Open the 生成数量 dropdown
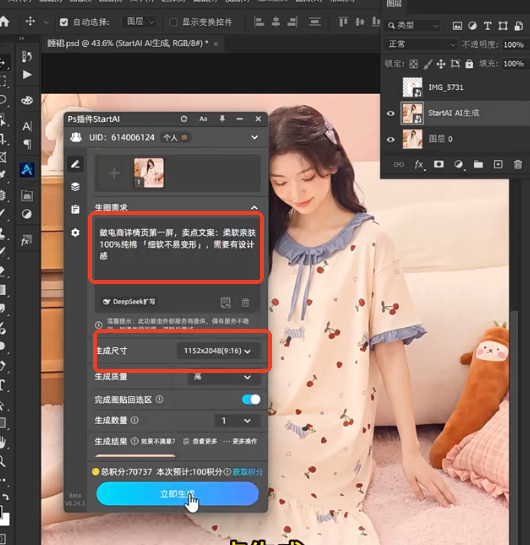530x545 pixels. tap(238, 421)
